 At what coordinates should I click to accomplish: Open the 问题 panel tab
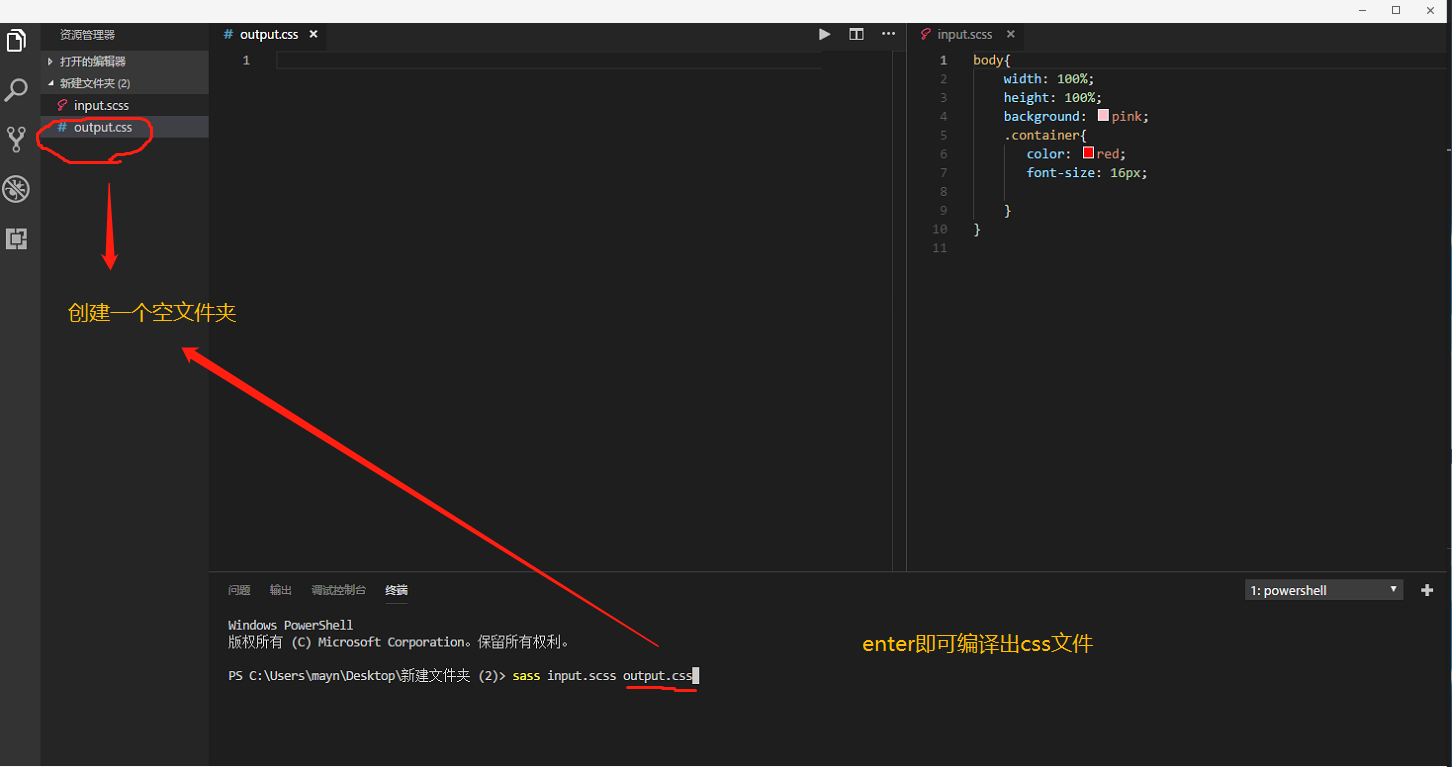(x=239, y=590)
